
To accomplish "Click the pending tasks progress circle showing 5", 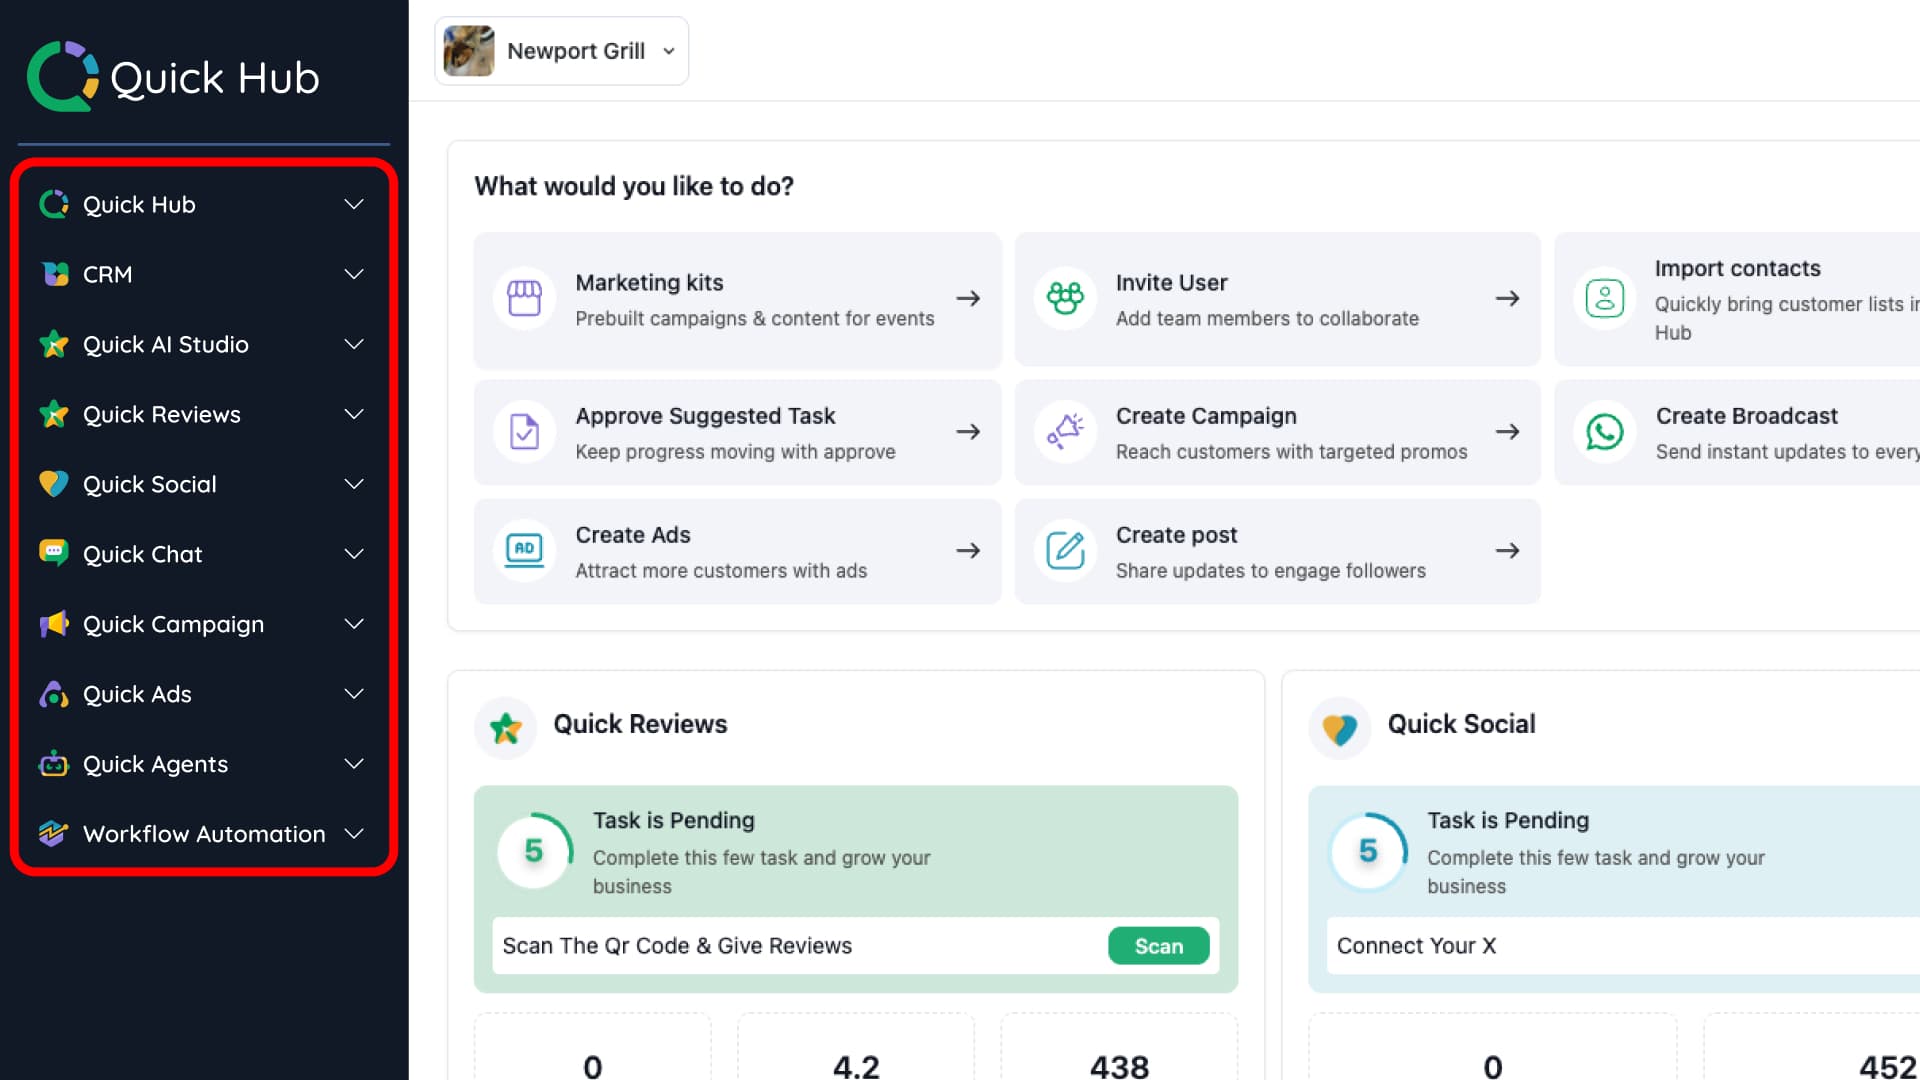I will [535, 851].
